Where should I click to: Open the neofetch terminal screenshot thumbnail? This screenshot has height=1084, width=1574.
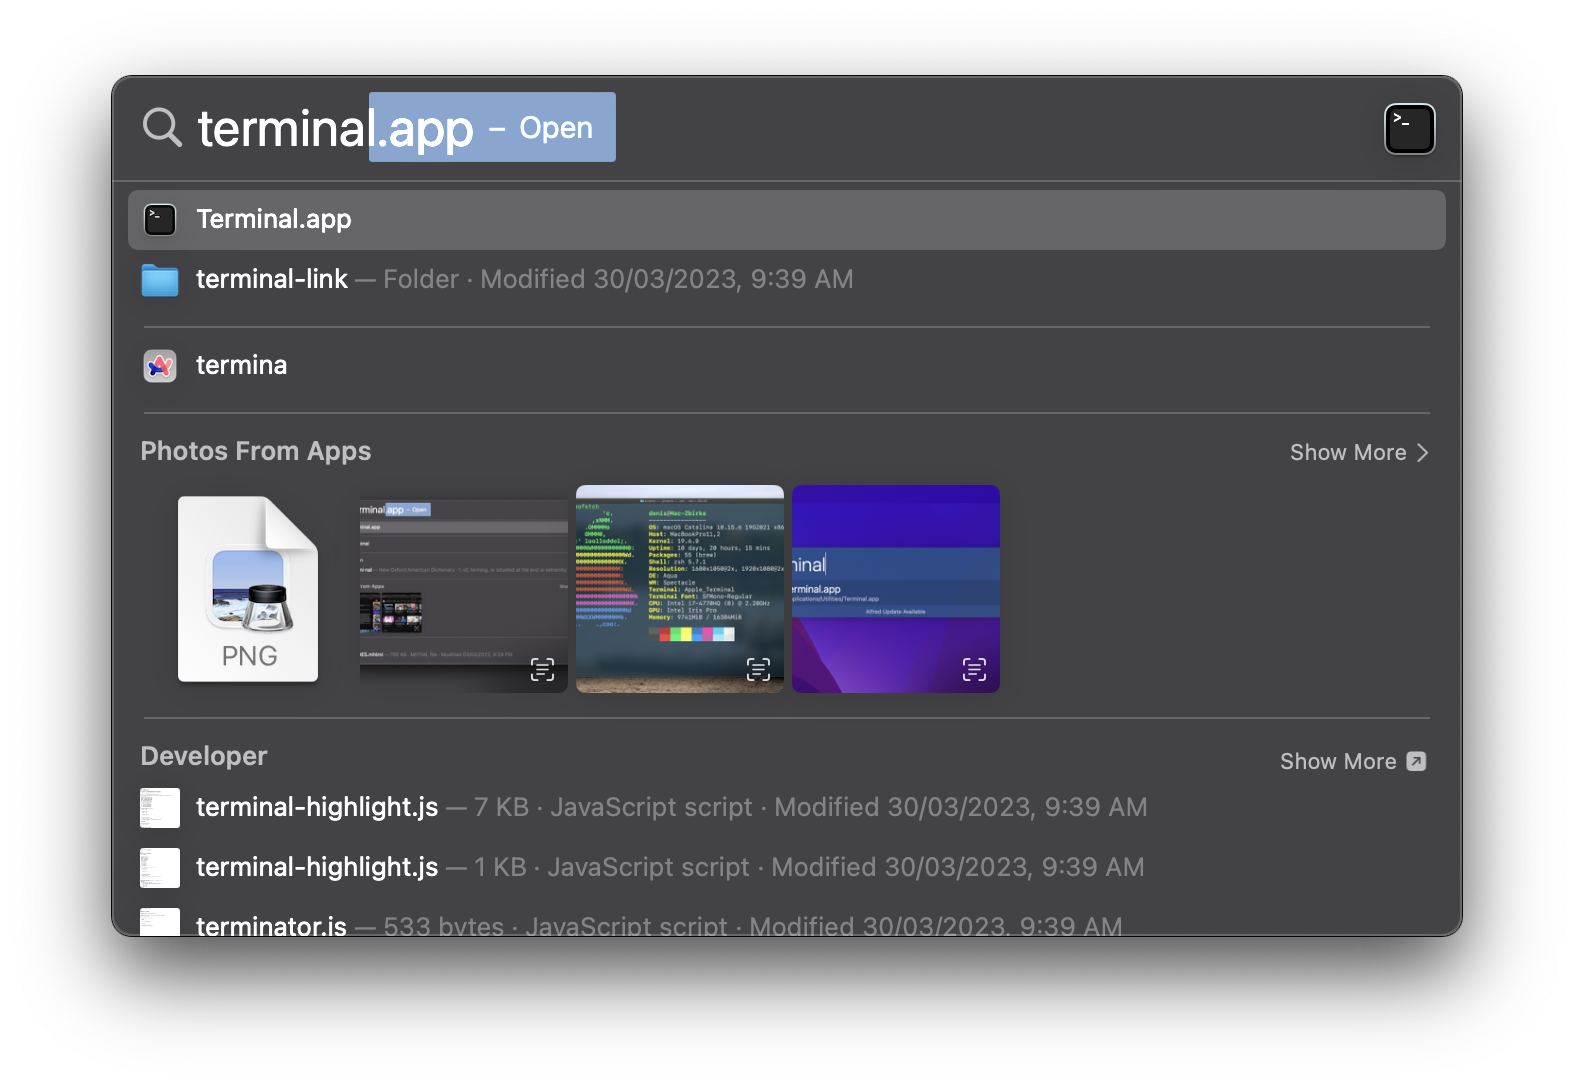point(680,589)
